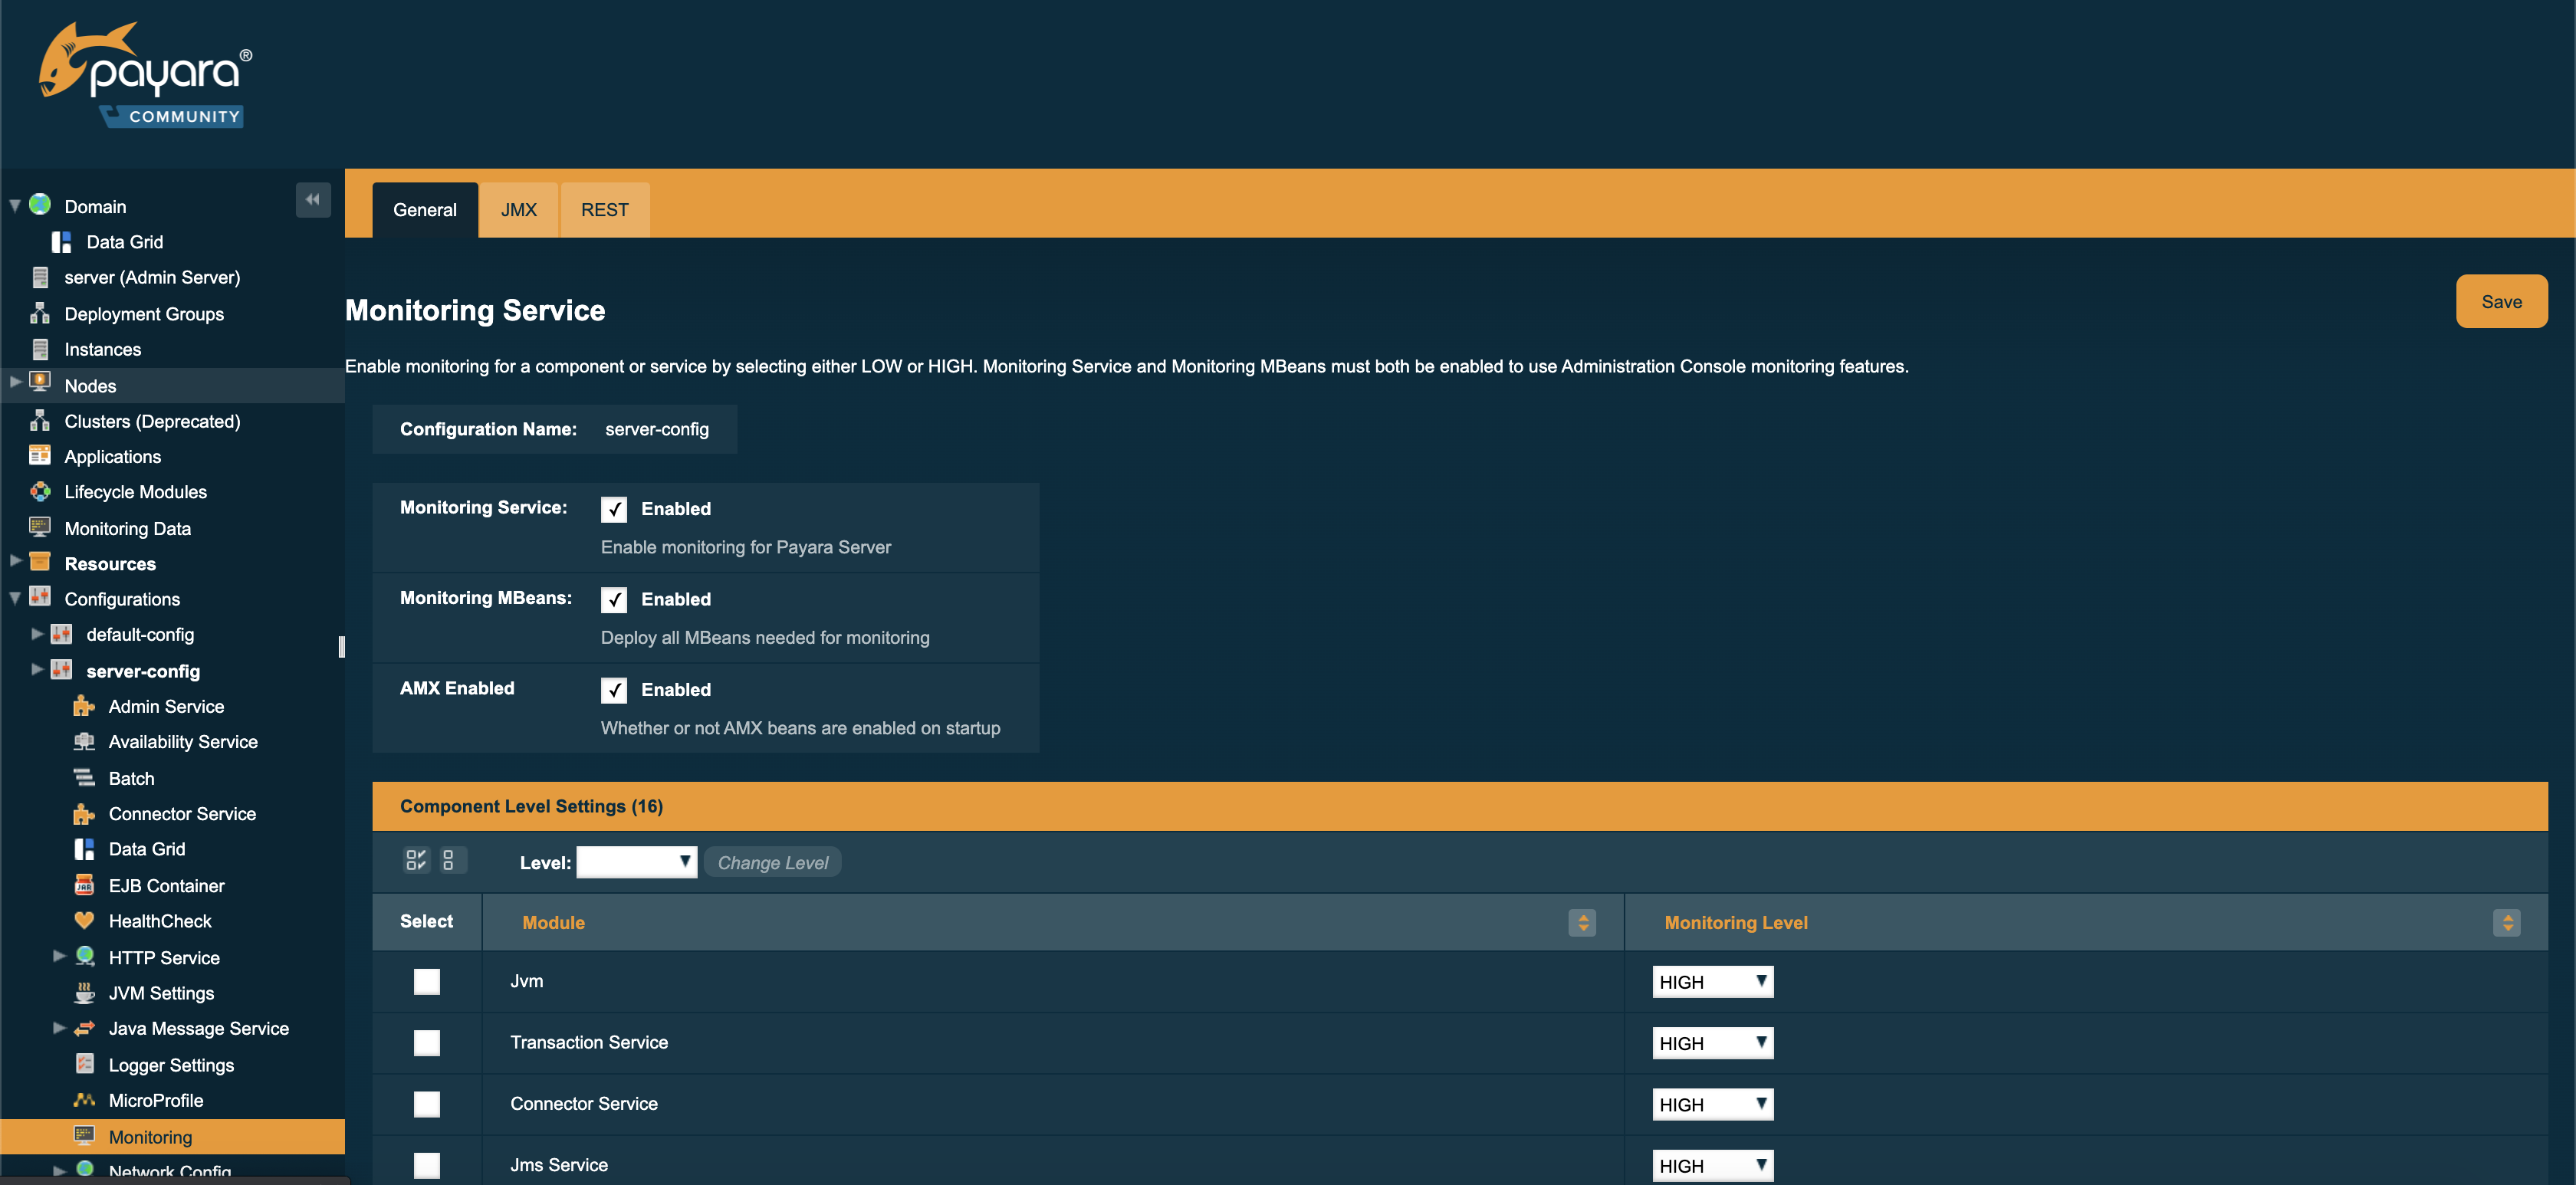Click the server-config configuration name value
Viewport: 2576px width, 1185px height.
coord(657,429)
